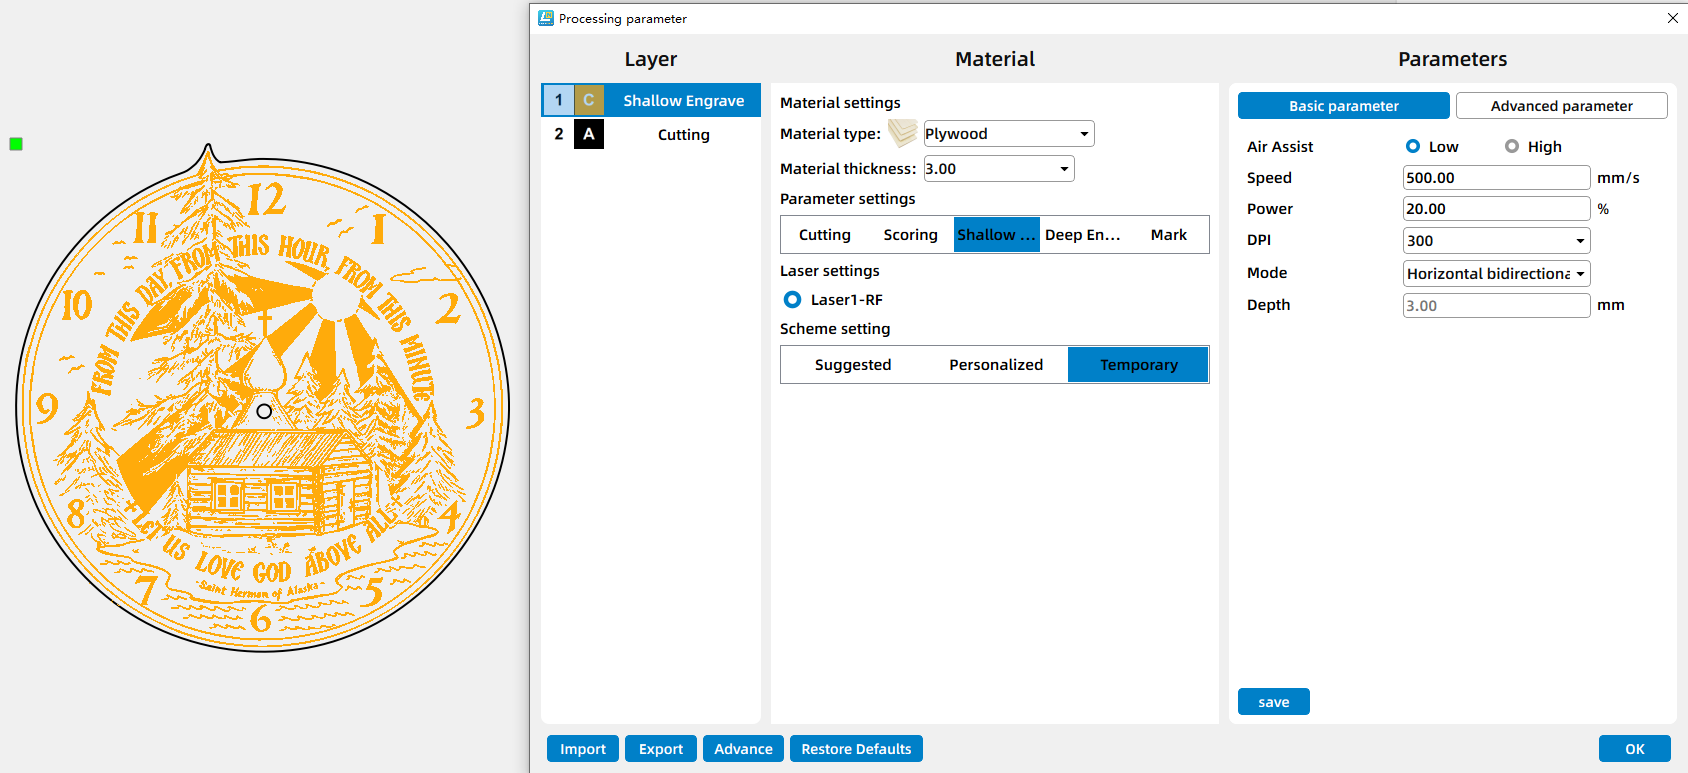Click the green origin marker on canvas
Screen dimensions: 1688x773
click(x=16, y=144)
